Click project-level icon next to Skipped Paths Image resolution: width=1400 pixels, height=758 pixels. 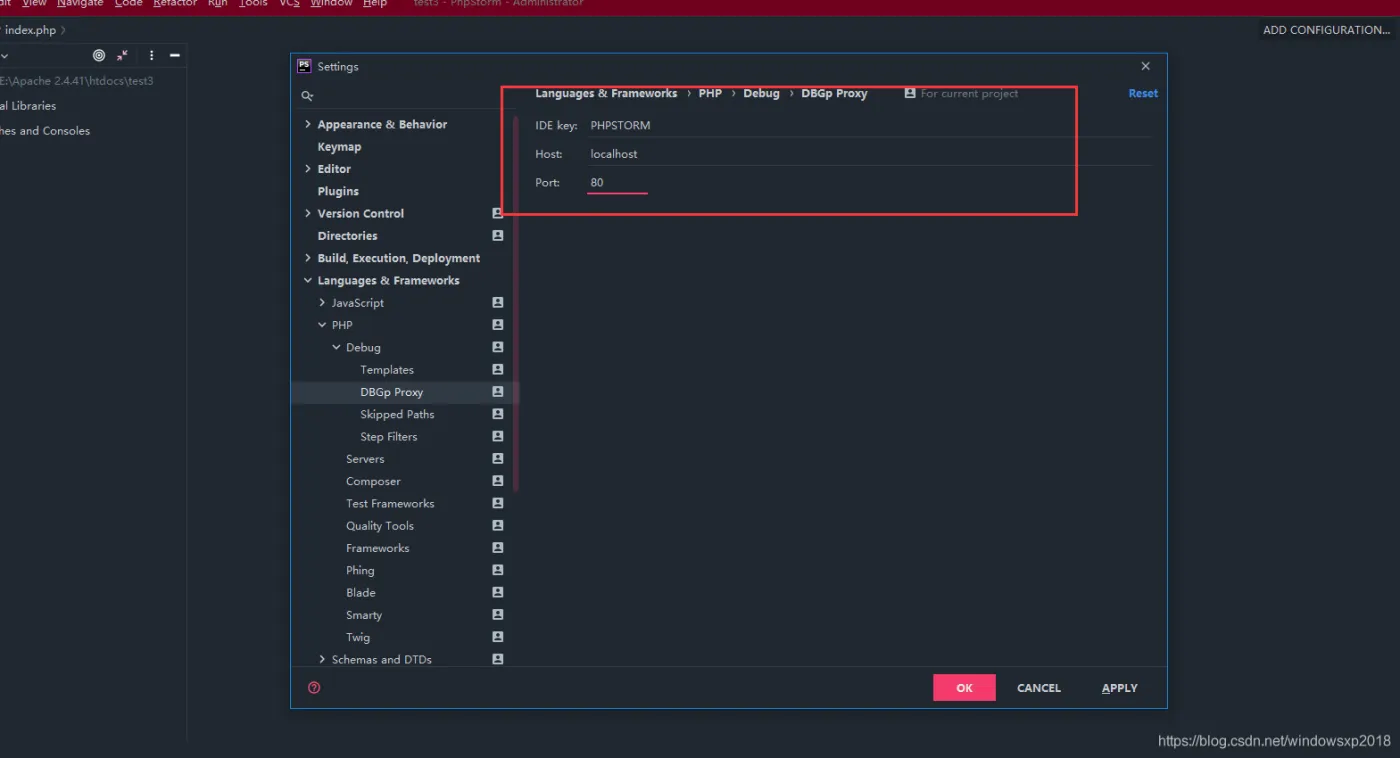point(498,414)
